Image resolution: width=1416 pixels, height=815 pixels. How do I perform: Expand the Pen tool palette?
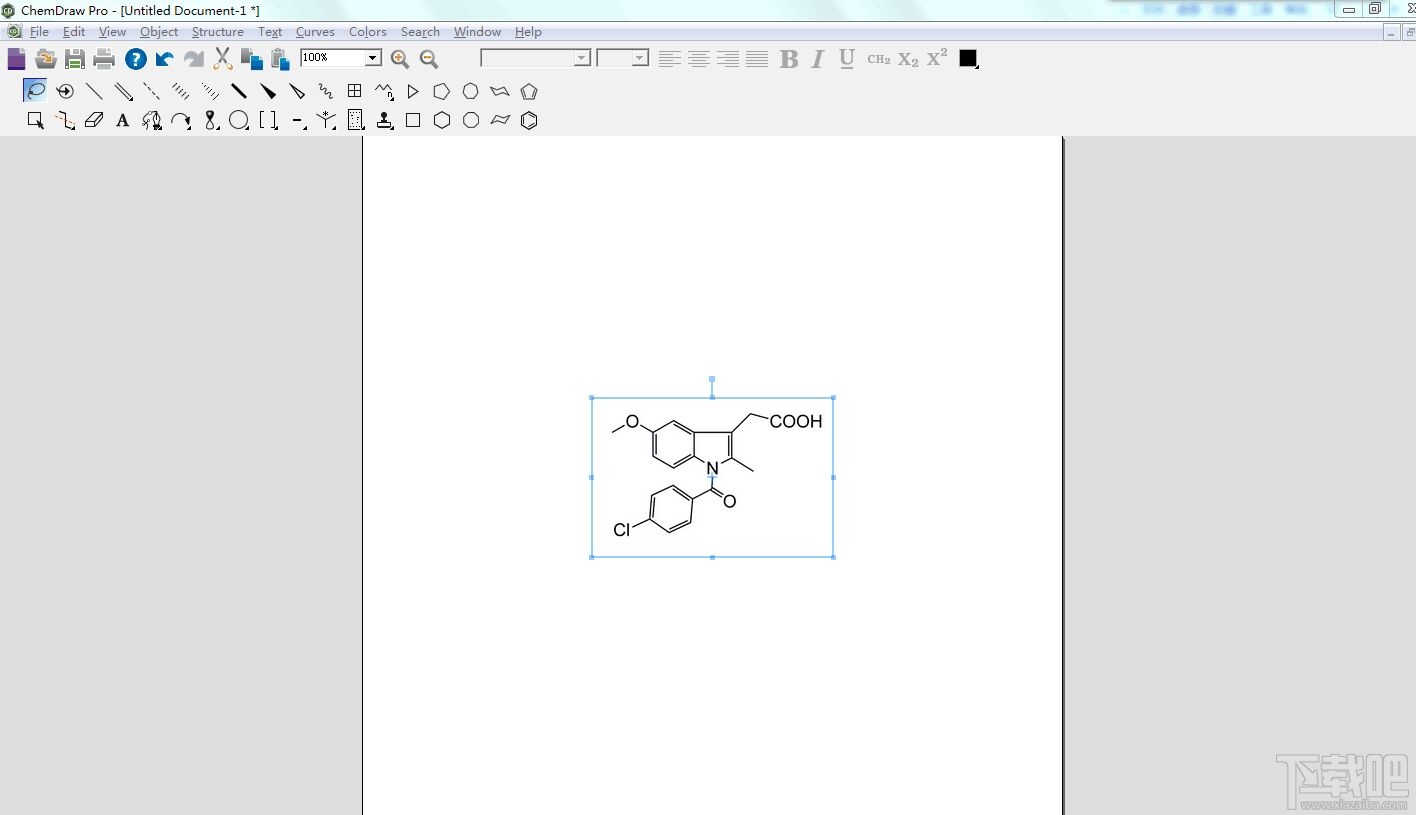click(152, 120)
